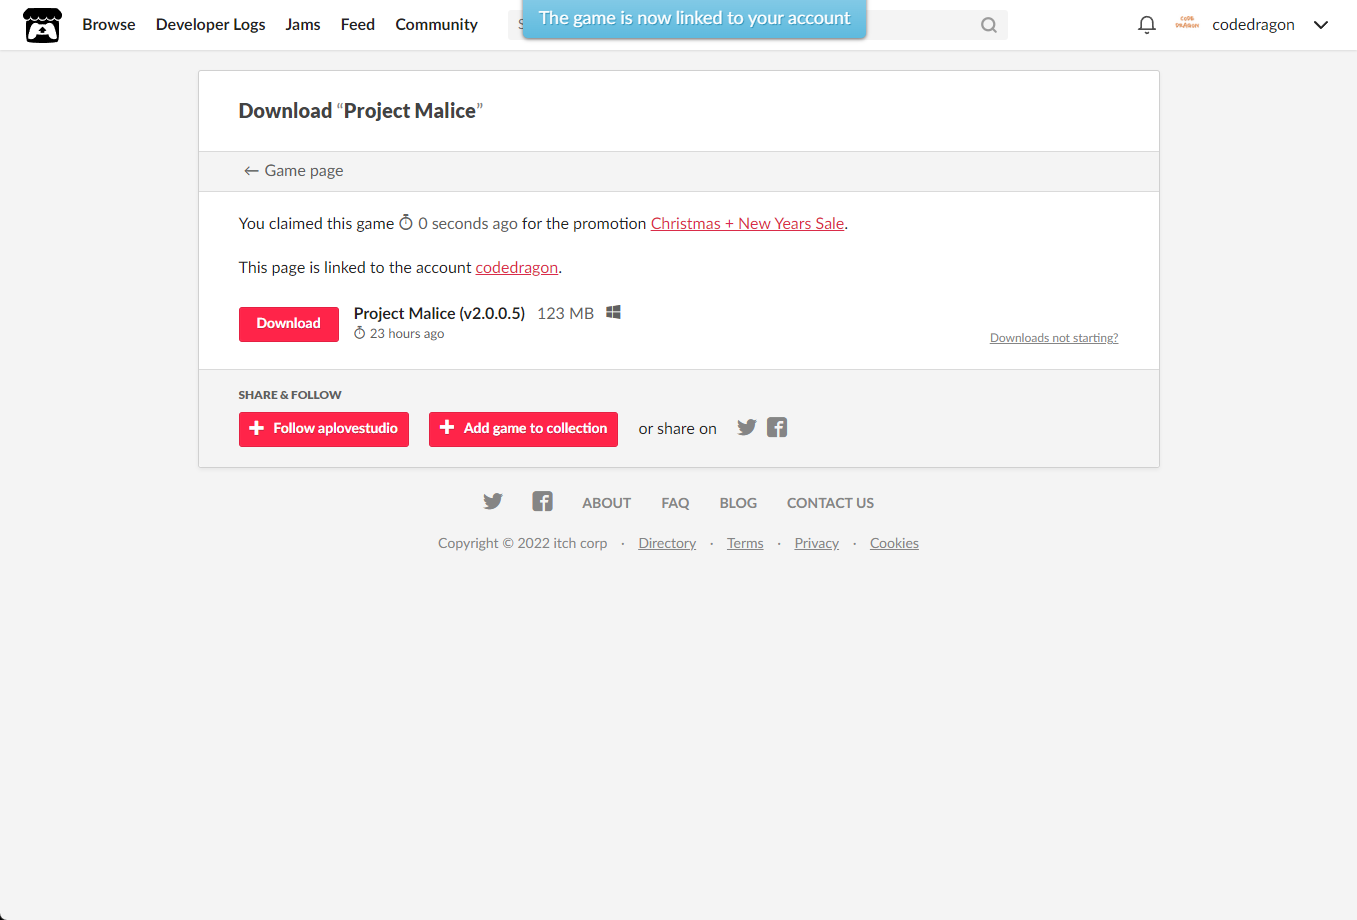Open the BLOG footer link
Screen dimensions: 1357x920
(738, 503)
